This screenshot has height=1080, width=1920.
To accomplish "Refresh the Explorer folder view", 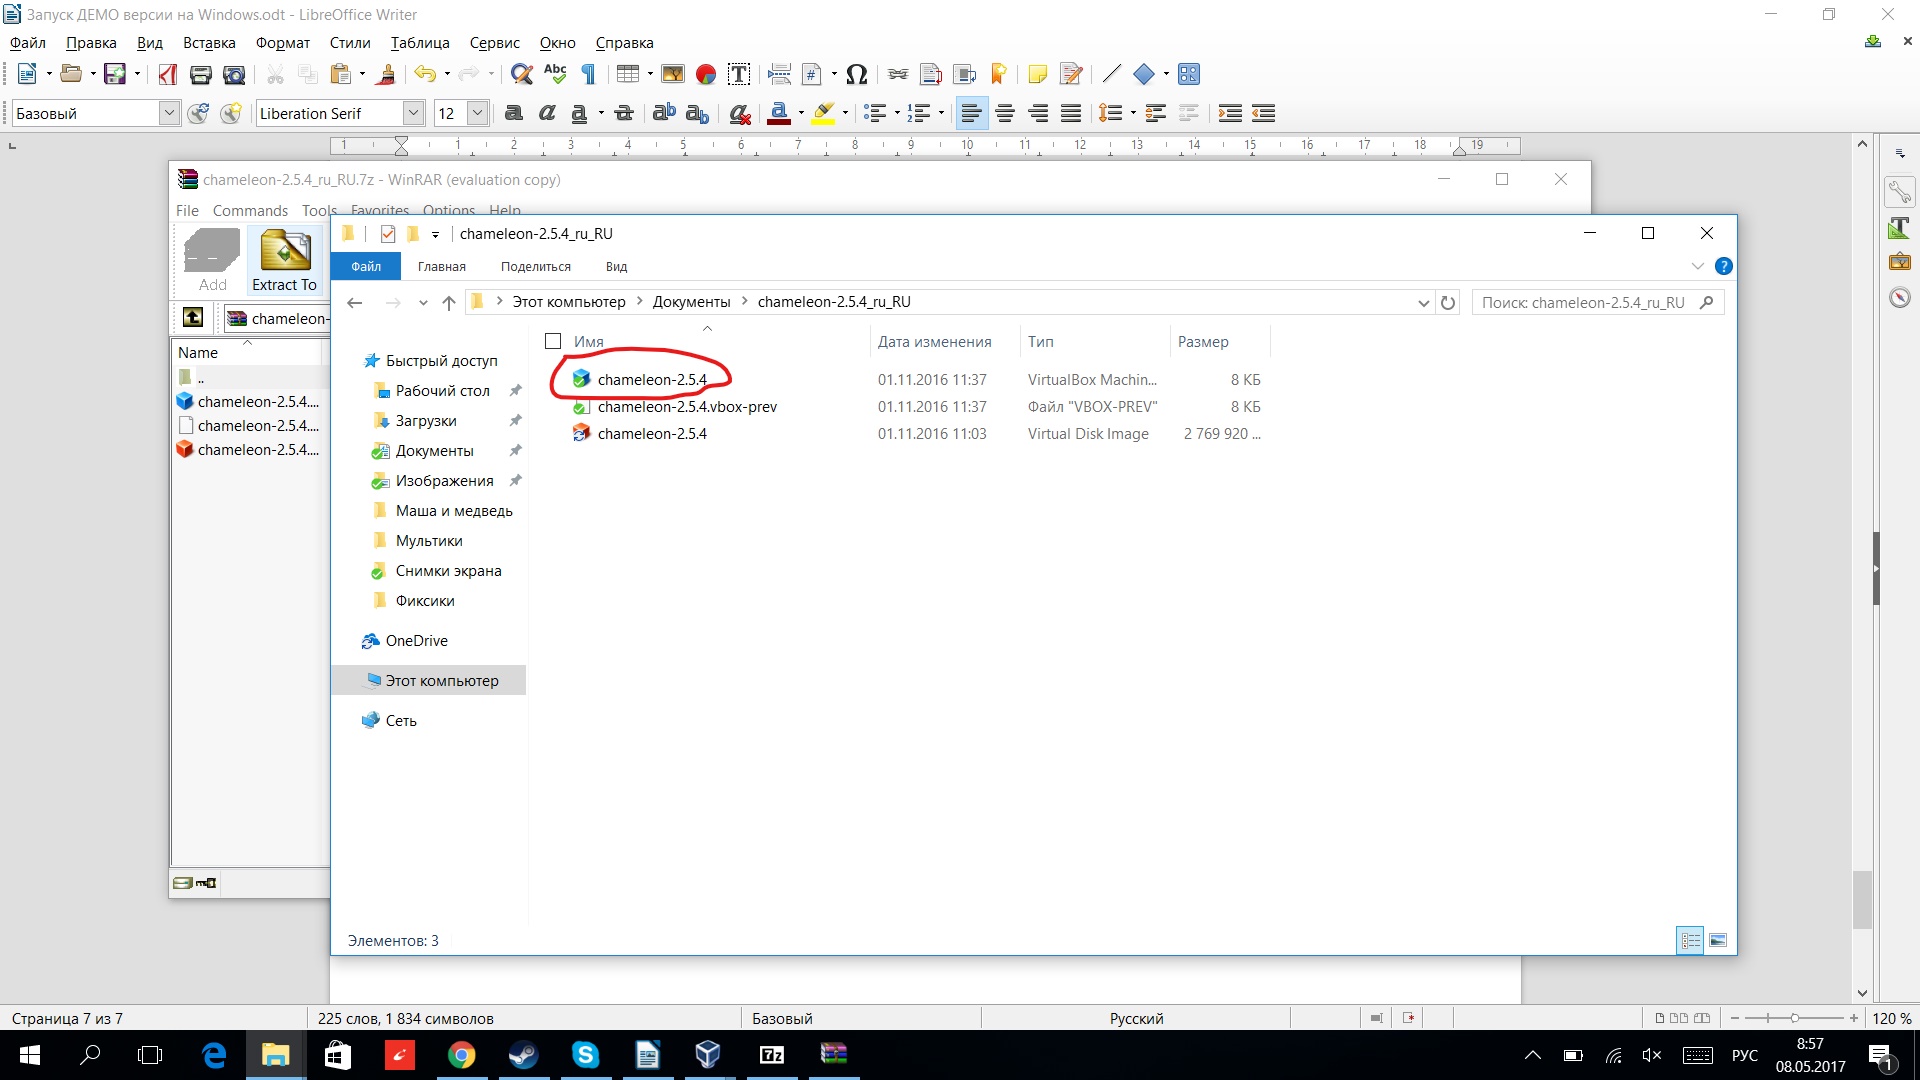I will (1448, 303).
